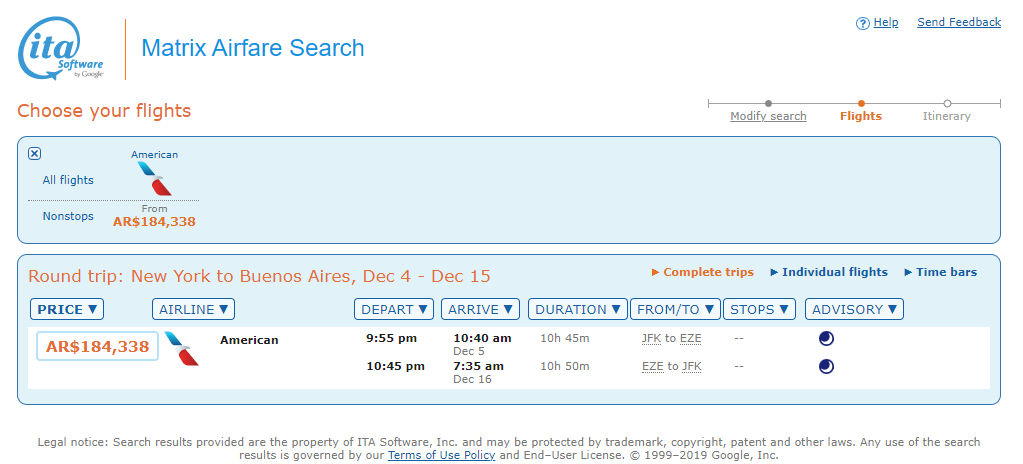Click overnight moon icon for return flight
This screenshot has height=464, width=1023.
point(826,367)
